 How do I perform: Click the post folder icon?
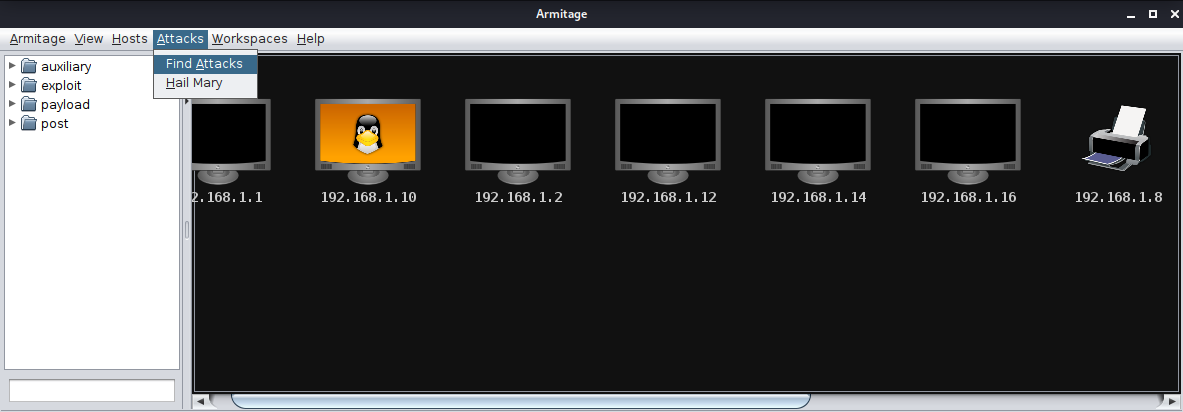coord(29,123)
